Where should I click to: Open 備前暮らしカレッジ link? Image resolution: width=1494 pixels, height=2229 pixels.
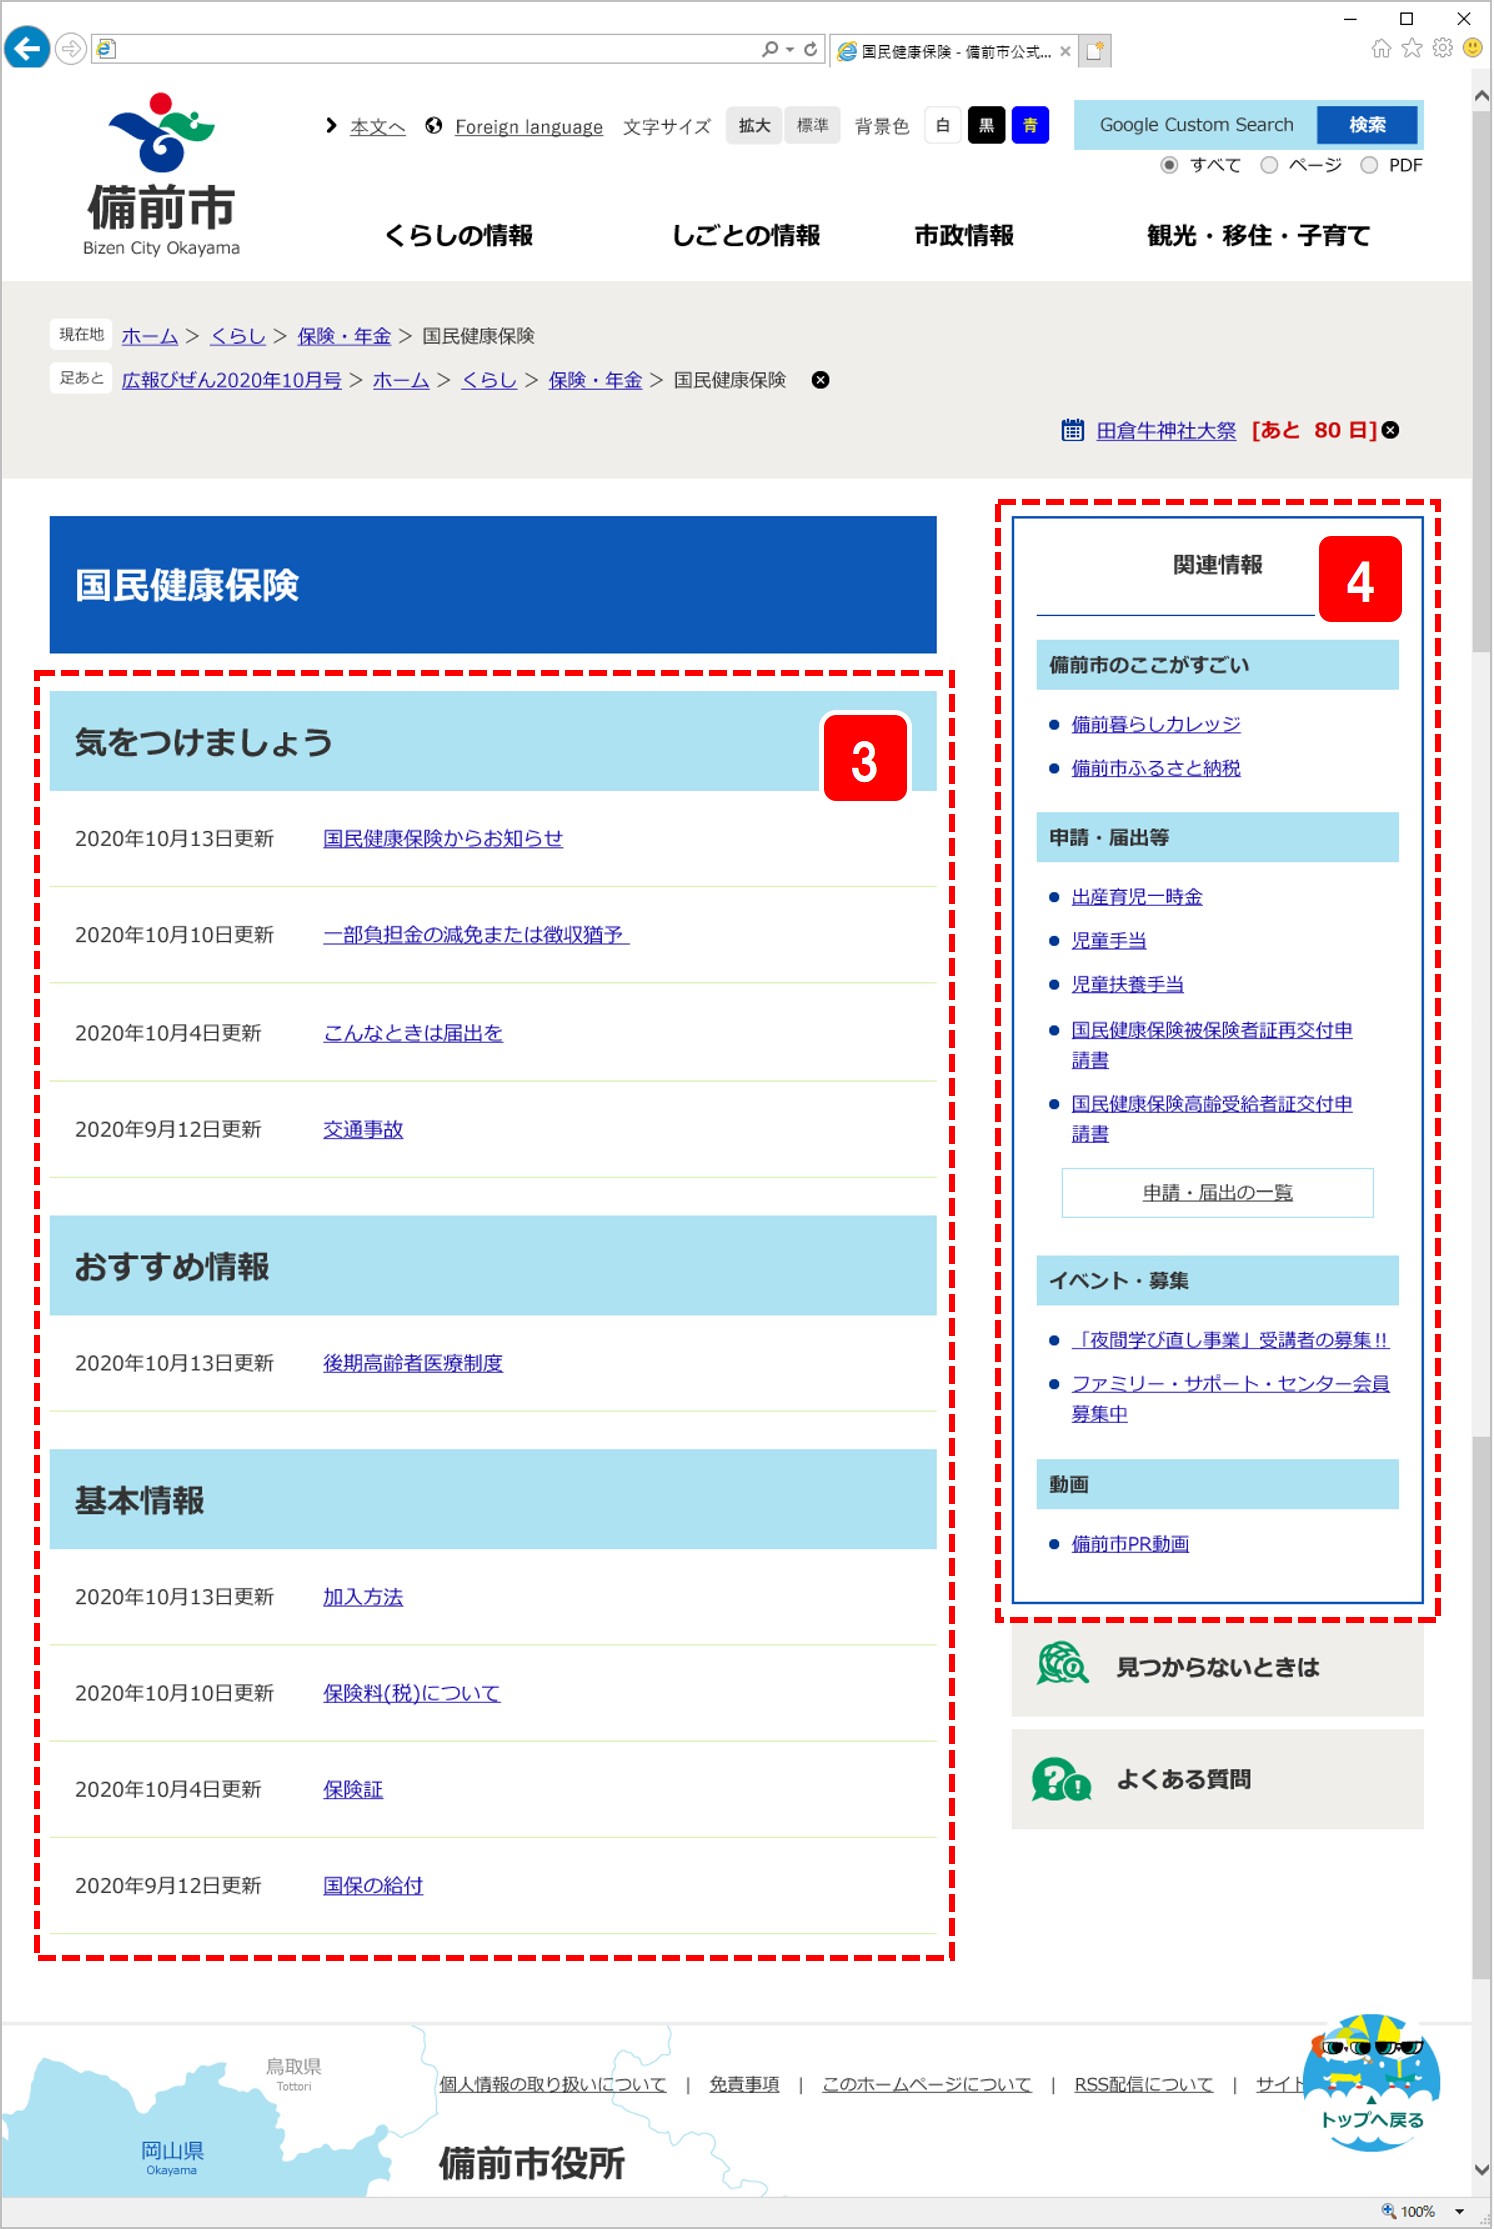1156,724
